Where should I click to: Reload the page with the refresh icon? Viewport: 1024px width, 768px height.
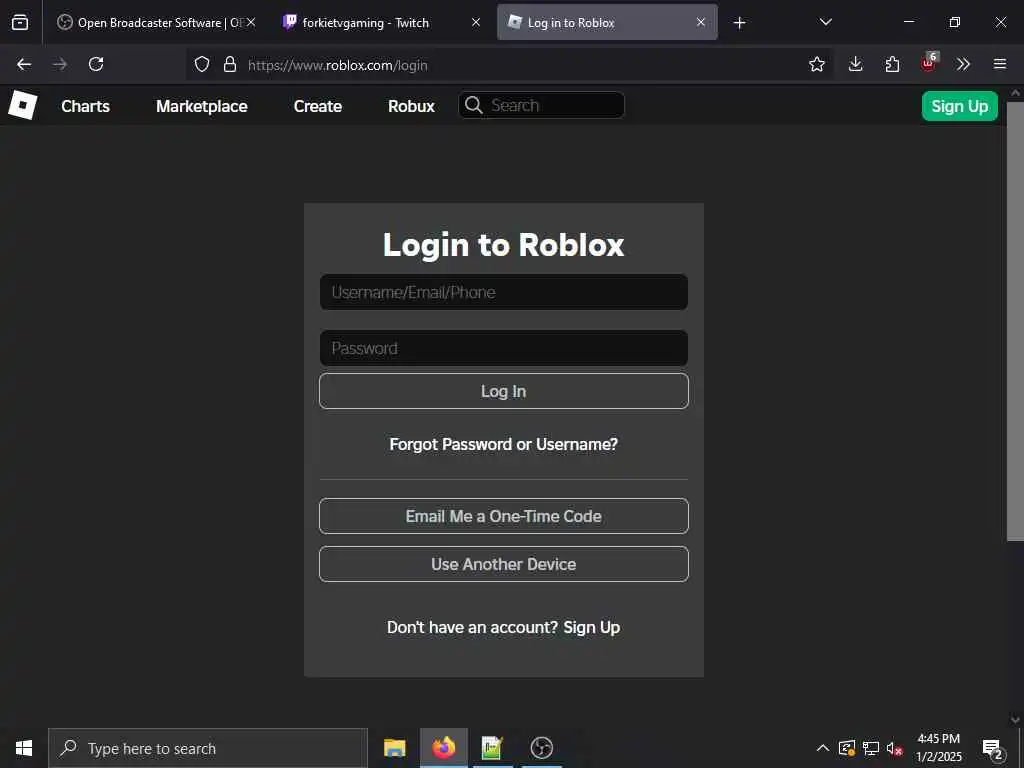point(96,64)
